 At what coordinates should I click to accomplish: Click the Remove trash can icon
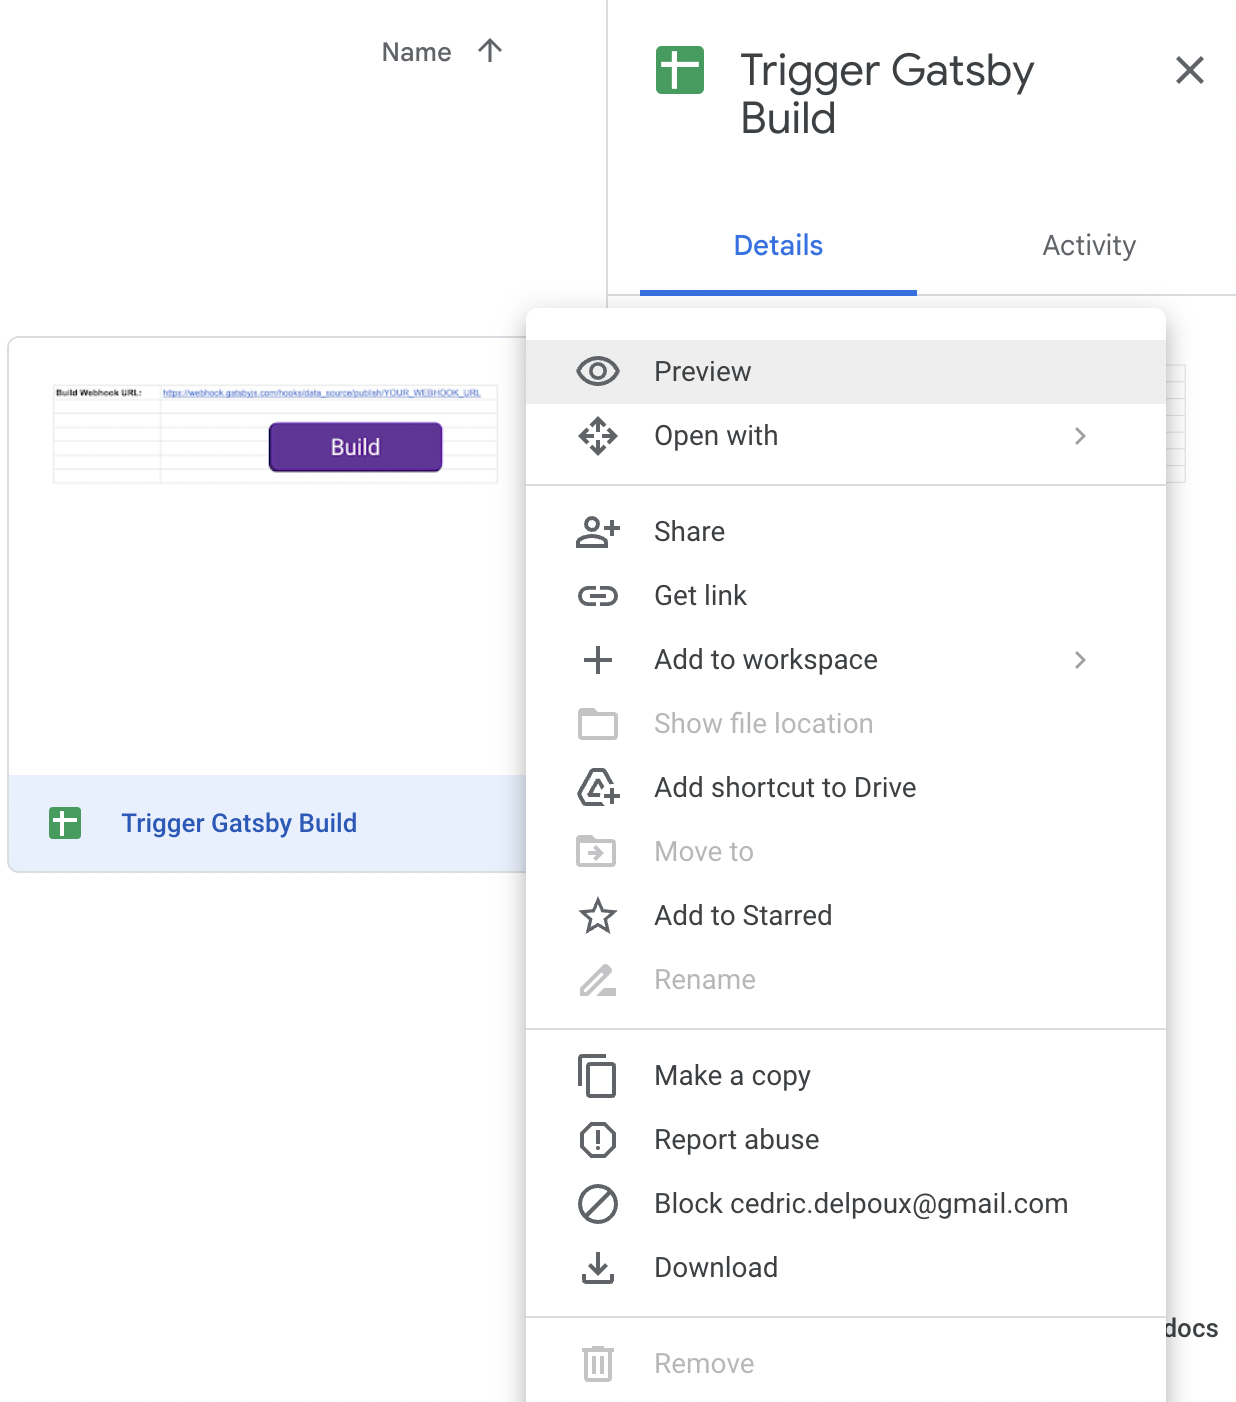(x=598, y=1364)
